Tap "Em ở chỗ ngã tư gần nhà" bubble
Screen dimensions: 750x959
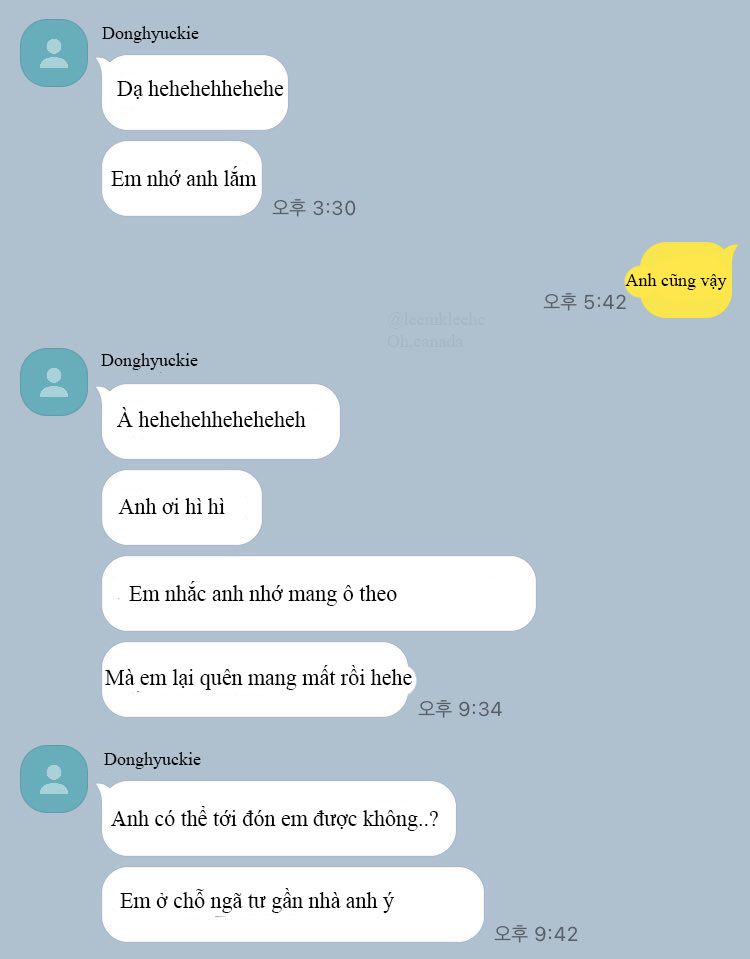tap(292, 904)
